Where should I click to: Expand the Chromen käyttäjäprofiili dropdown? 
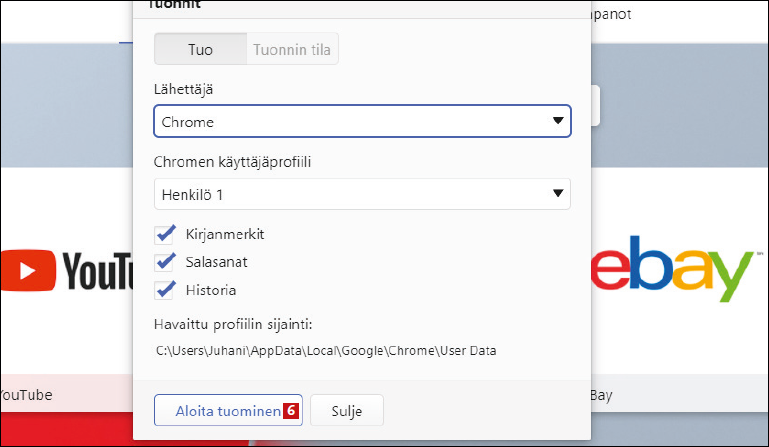pos(362,194)
